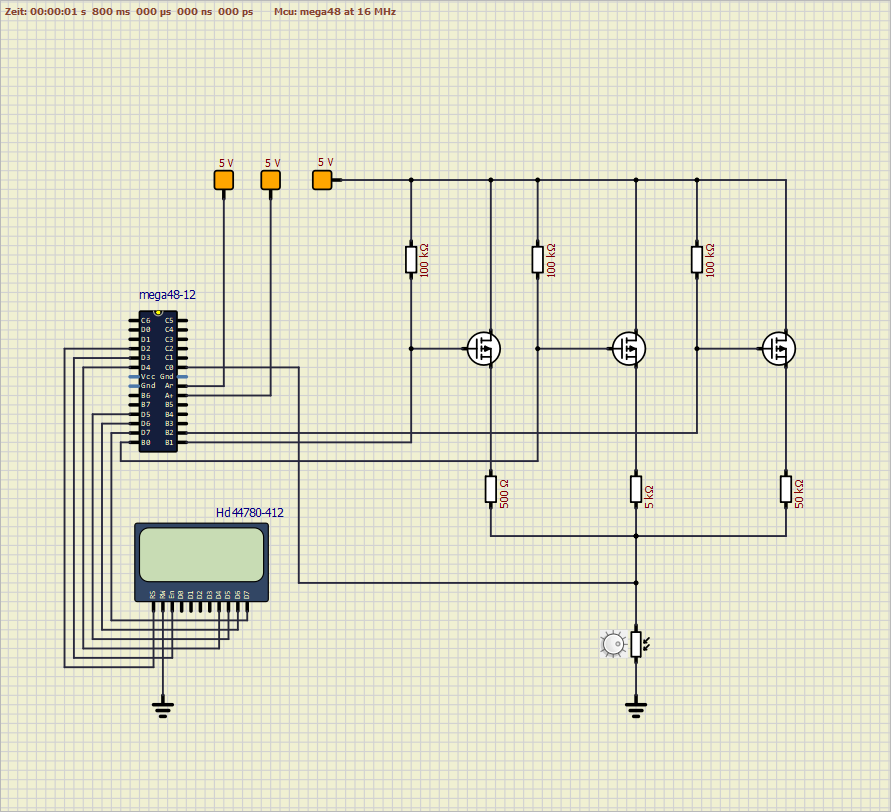Image resolution: width=891 pixels, height=812 pixels.
Task: Click the C5 pin on the mega48
Action: pyautogui.click(x=182, y=320)
